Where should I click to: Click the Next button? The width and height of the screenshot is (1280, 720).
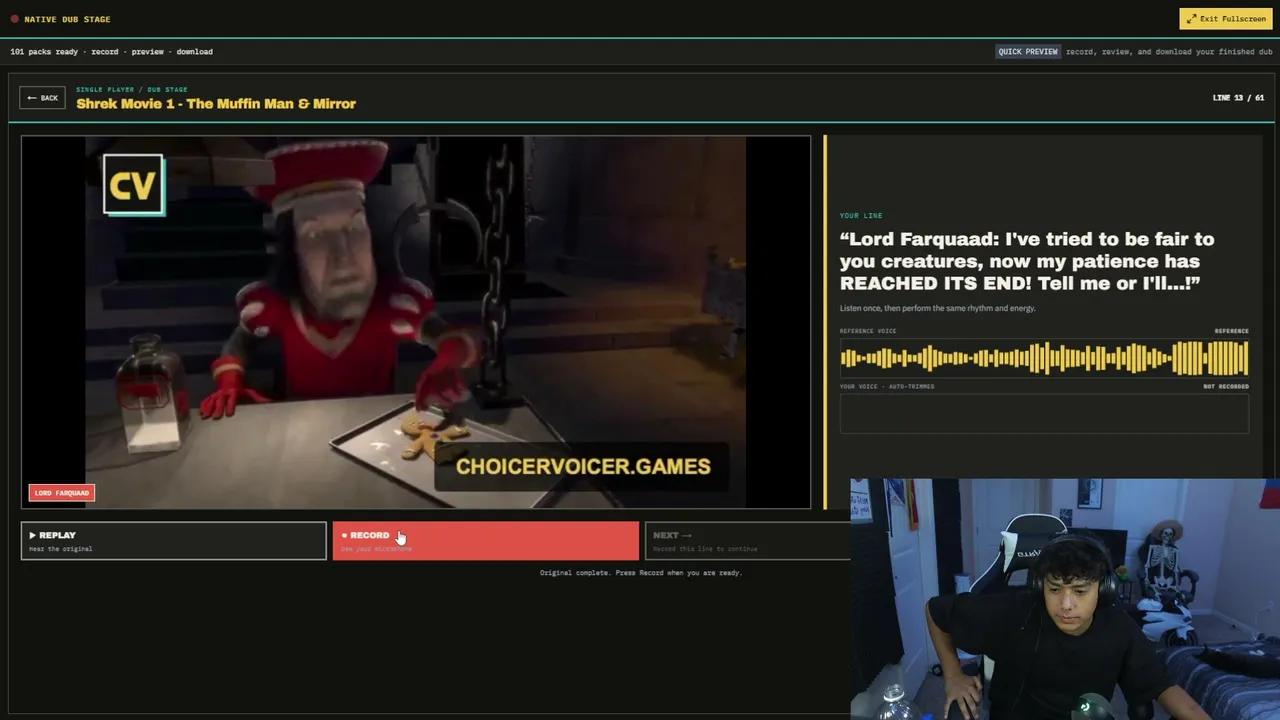[748, 541]
